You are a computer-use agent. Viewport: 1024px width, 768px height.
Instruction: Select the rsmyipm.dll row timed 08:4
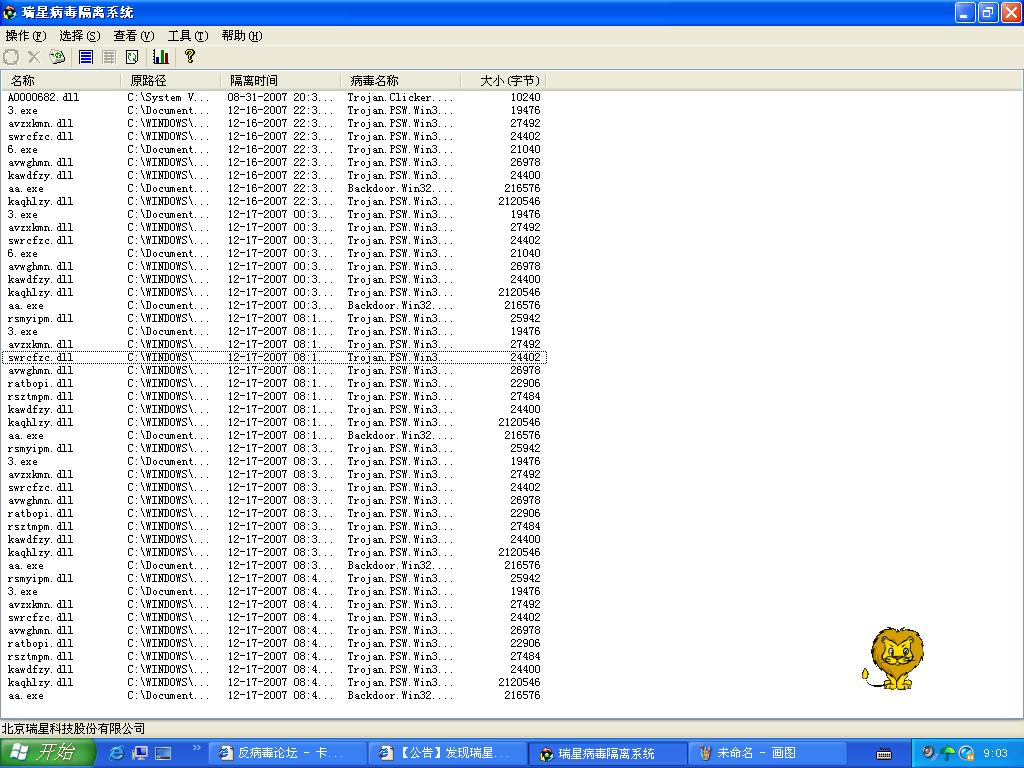coord(274,578)
